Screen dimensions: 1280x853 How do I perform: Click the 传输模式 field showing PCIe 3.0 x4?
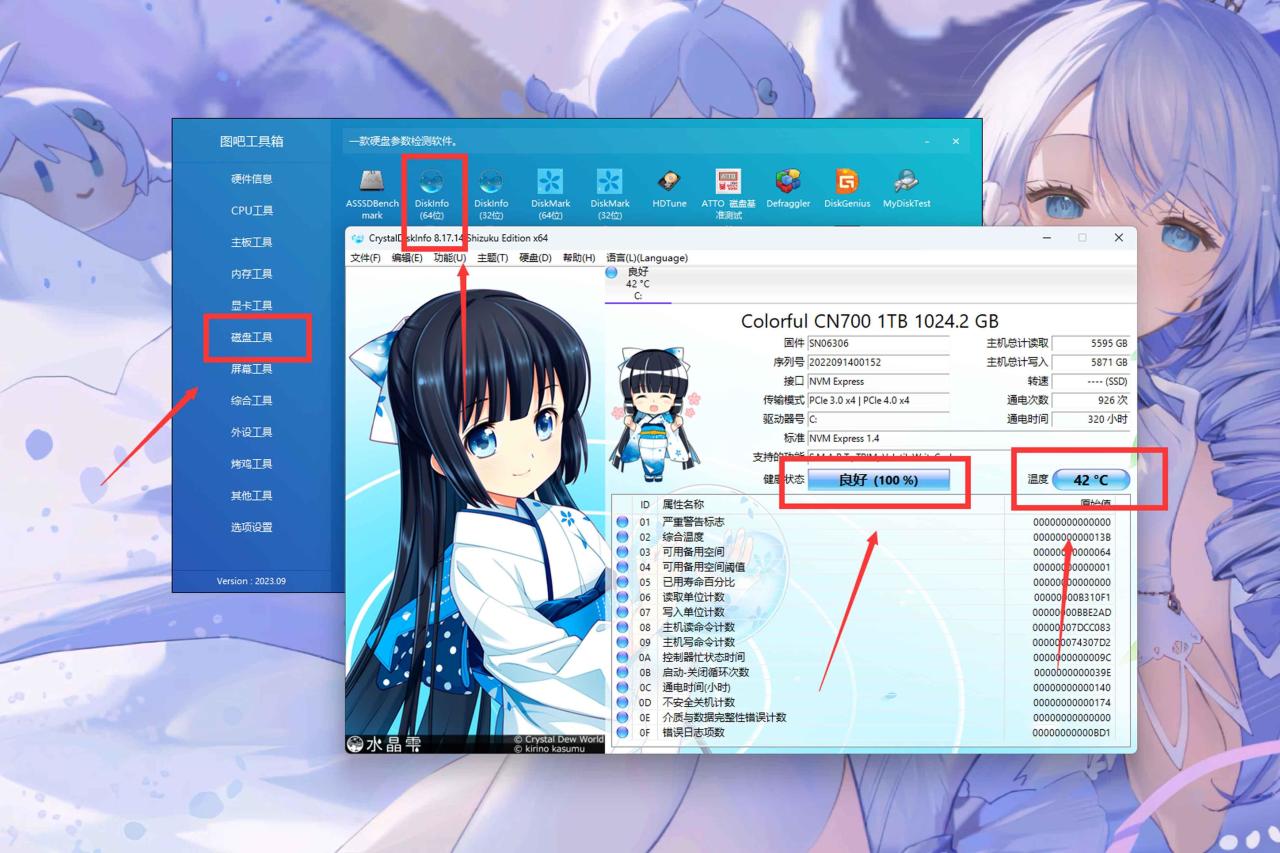(x=878, y=400)
